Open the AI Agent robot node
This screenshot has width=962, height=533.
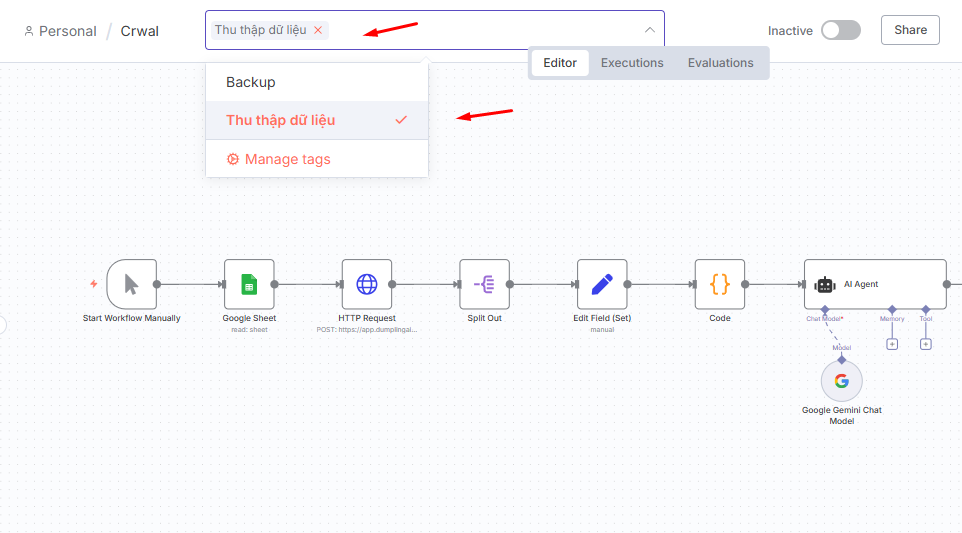coord(875,284)
